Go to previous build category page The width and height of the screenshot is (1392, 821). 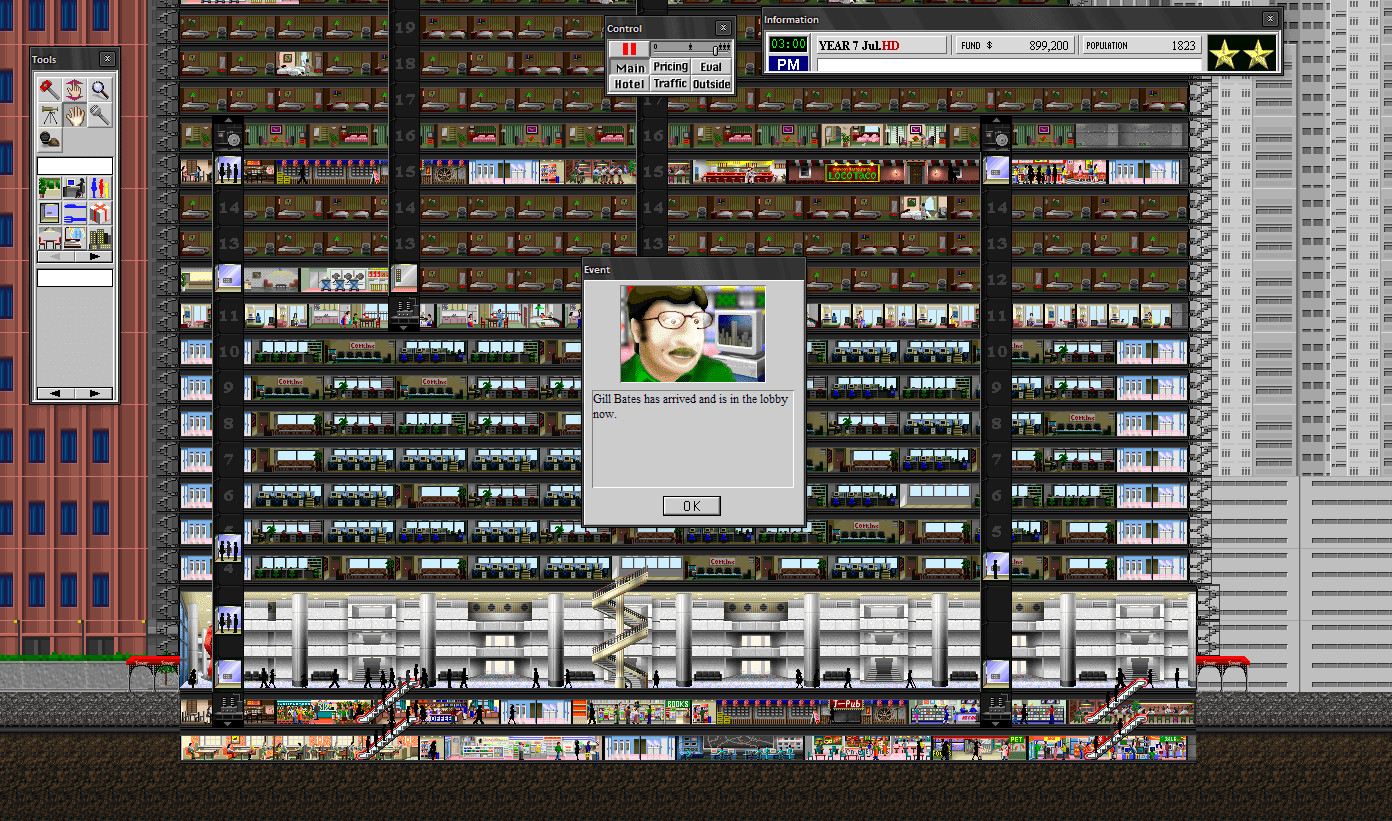(56, 256)
